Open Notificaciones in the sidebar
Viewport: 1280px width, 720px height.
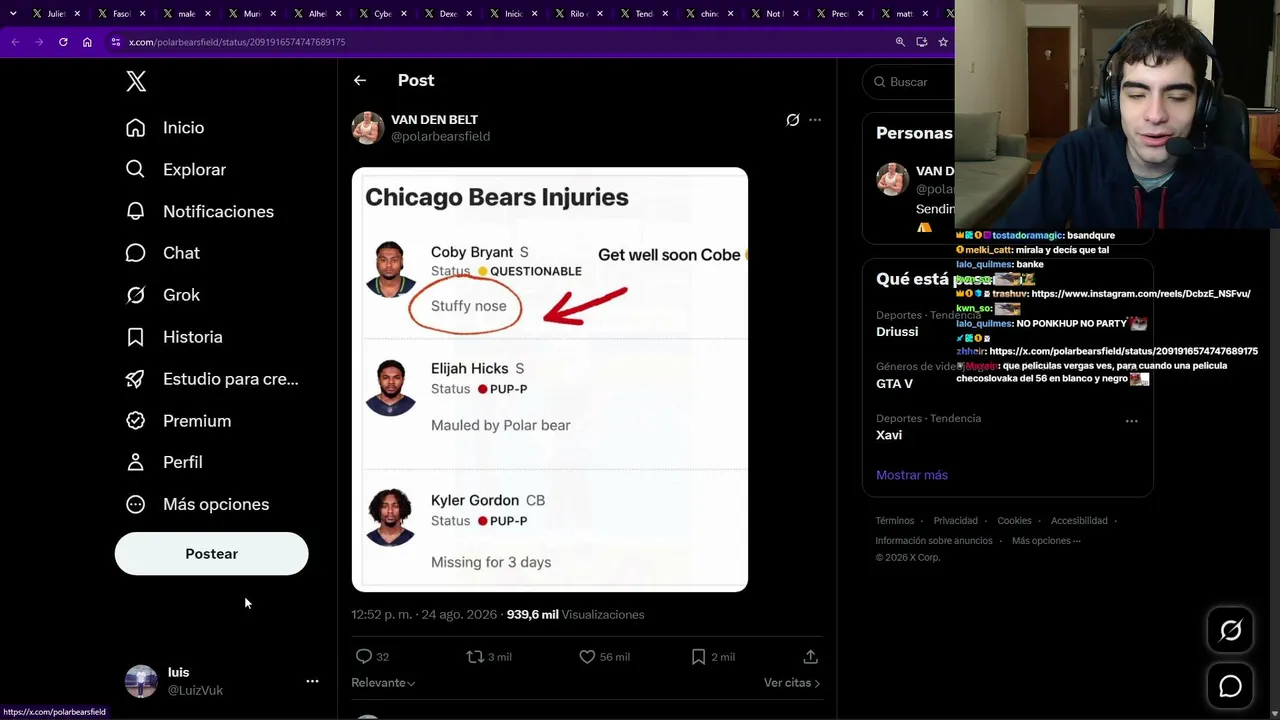click(200, 212)
